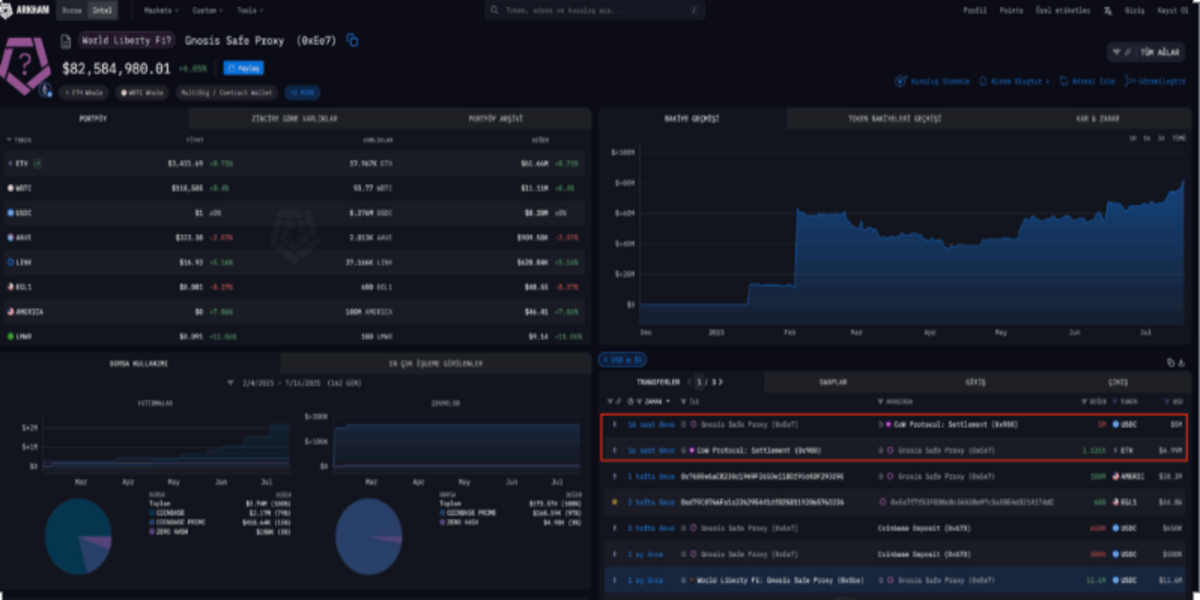Open the Profil link in header
The width and height of the screenshot is (1200, 600).
click(x=975, y=10)
